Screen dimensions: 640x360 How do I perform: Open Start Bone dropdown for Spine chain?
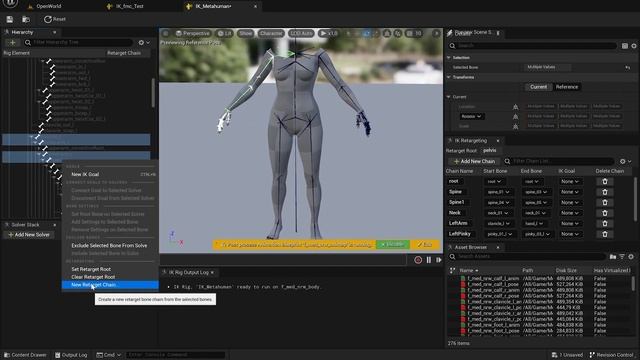(x=498, y=192)
